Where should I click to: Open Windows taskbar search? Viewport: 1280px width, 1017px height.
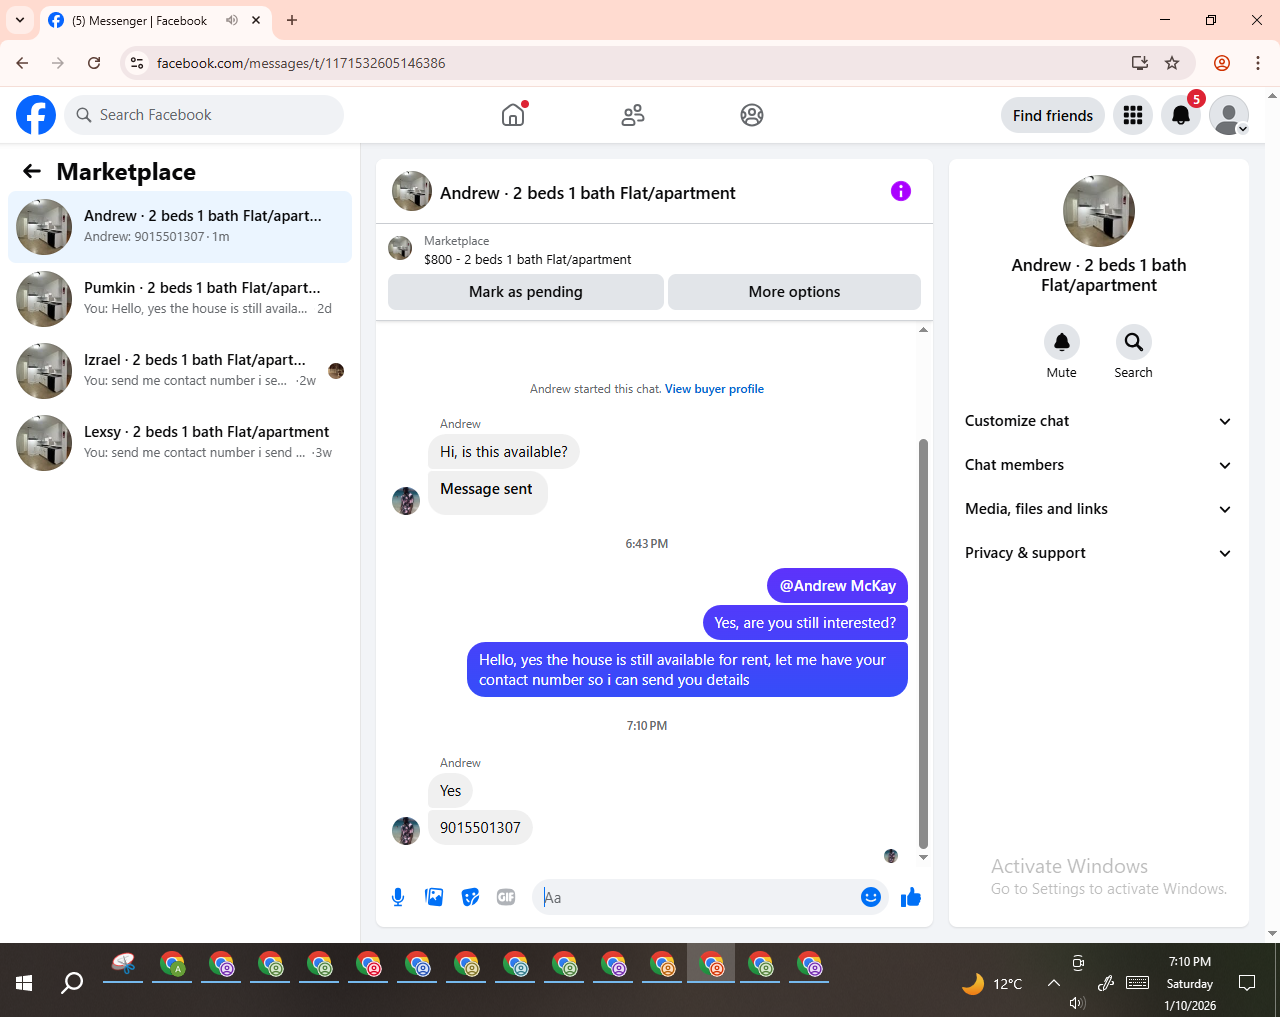(72, 983)
